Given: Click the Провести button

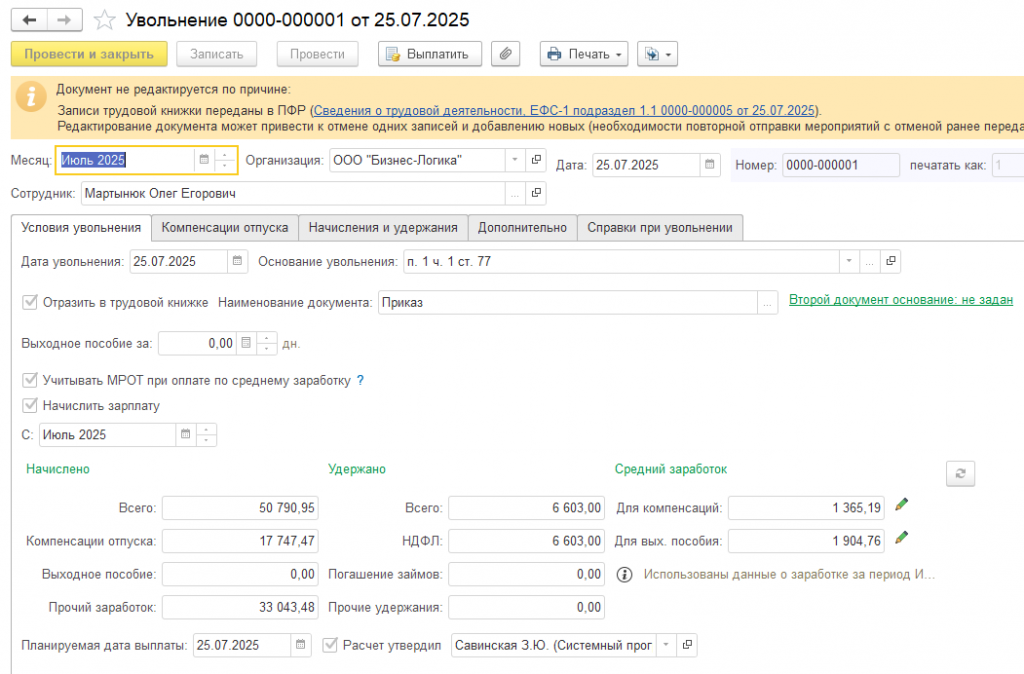Looking at the screenshot, I should (x=317, y=54).
